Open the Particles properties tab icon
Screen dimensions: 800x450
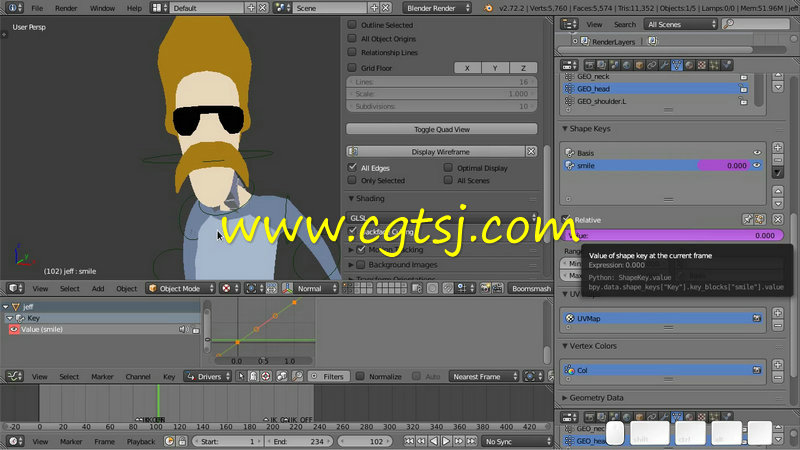[x=714, y=65]
